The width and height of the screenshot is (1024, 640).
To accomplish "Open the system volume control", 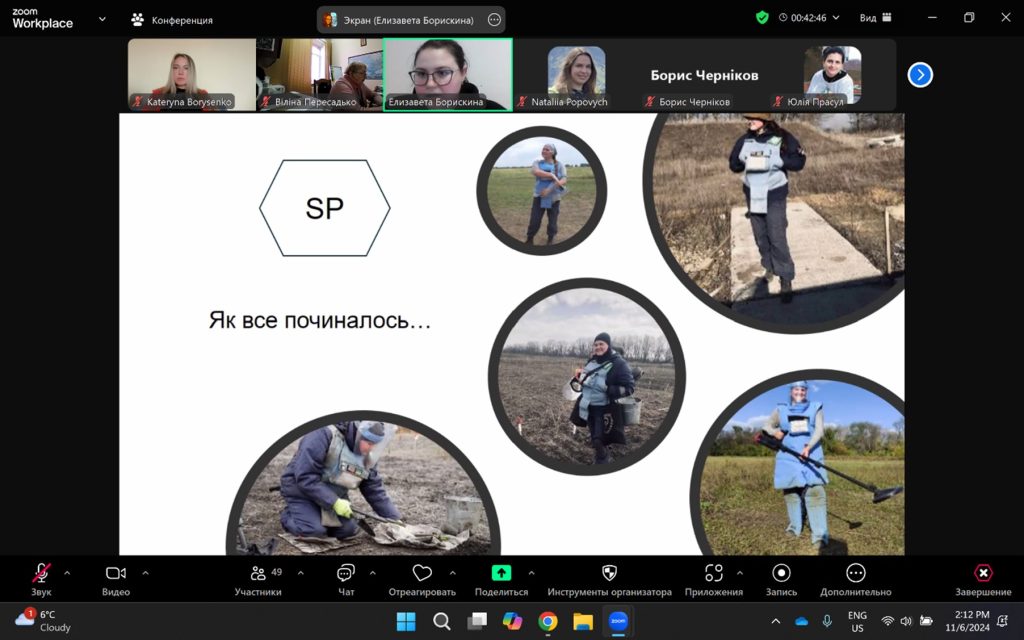I will point(904,621).
